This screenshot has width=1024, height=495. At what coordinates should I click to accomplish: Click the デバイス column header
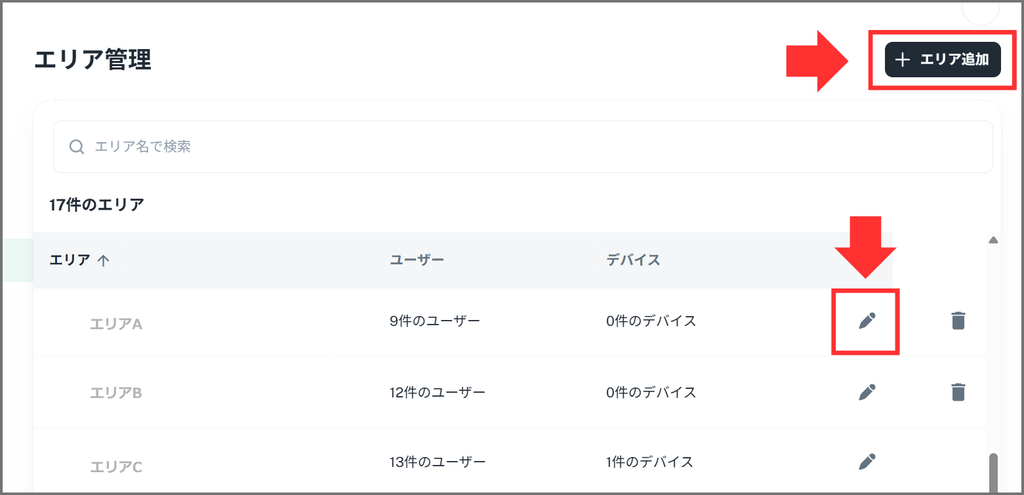[633, 260]
